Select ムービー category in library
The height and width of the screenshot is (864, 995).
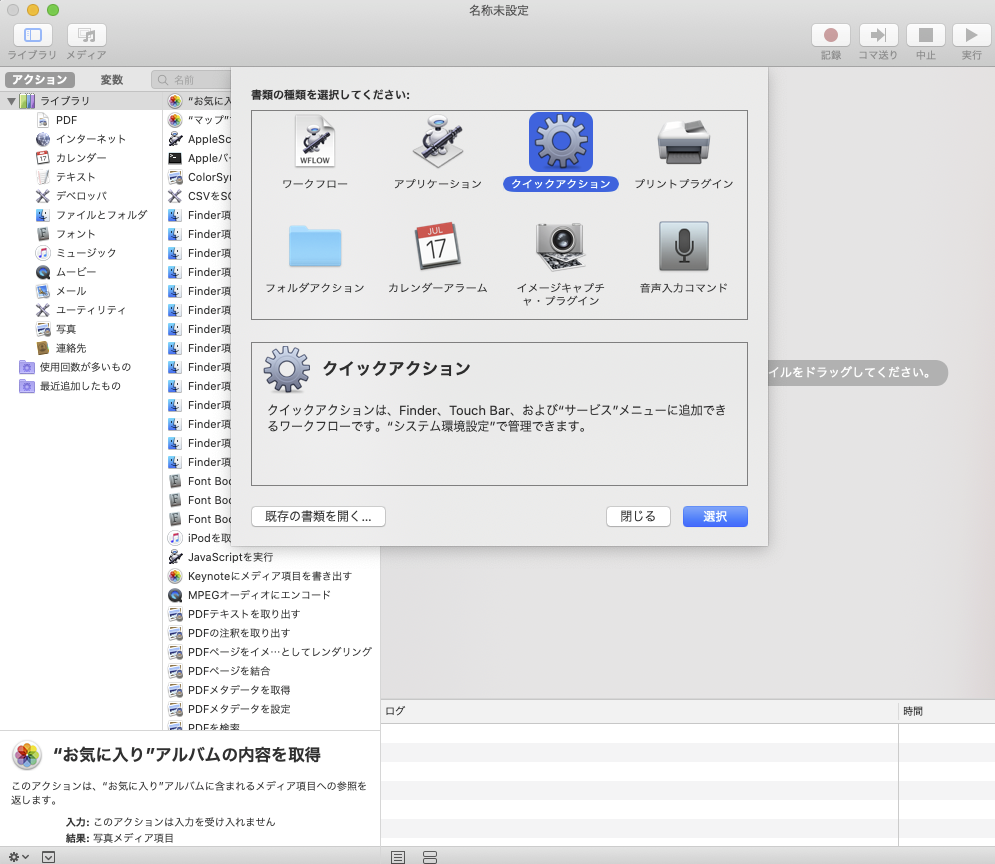point(76,272)
